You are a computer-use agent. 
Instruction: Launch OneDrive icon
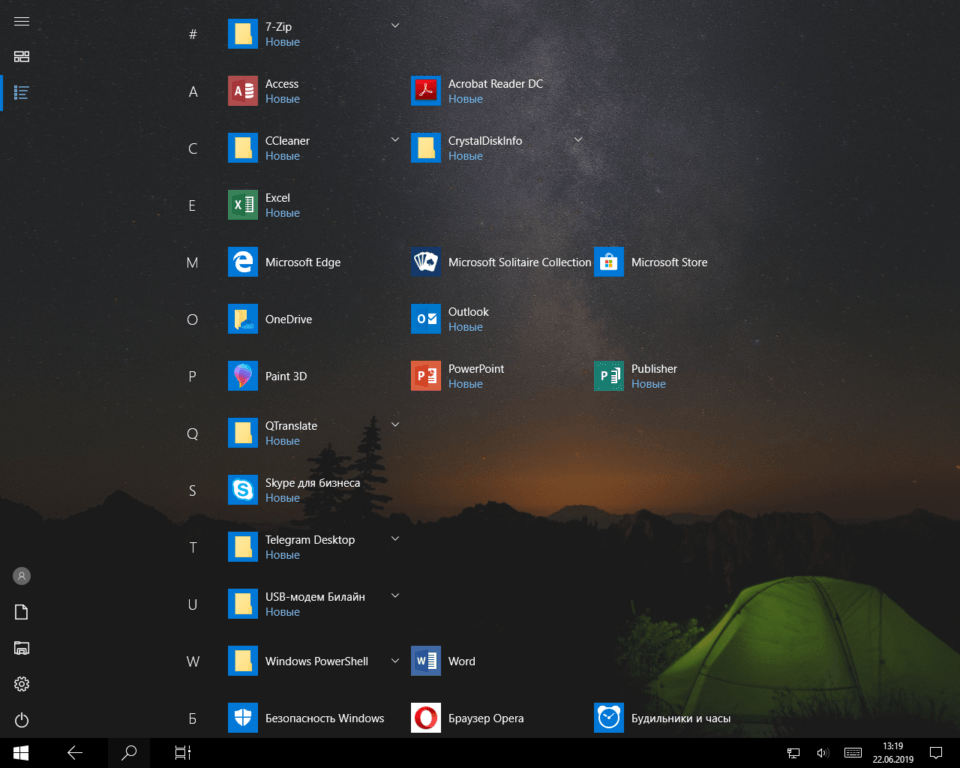(x=242, y=319)
